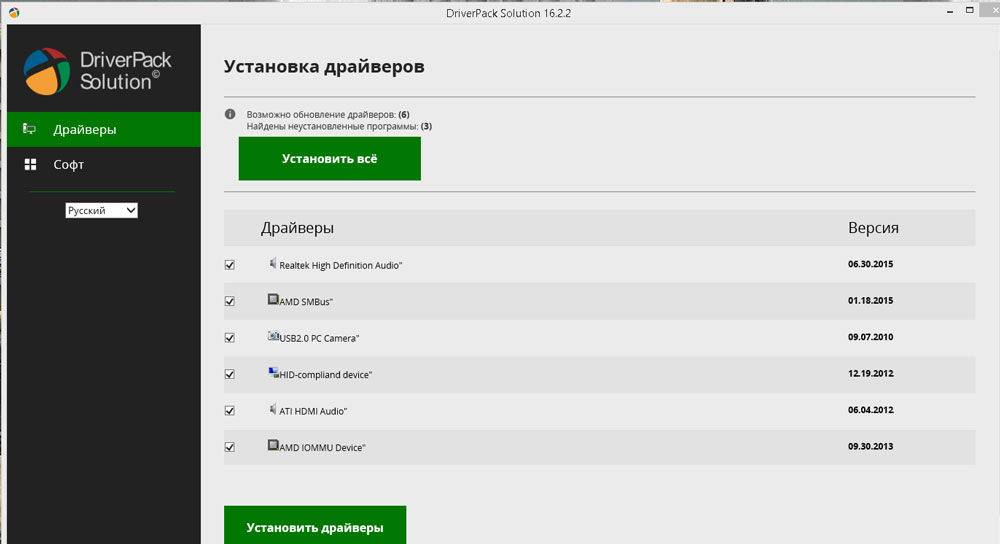Click the HID-compliand device icon
1000x544 pixels.
coord(273,372)
